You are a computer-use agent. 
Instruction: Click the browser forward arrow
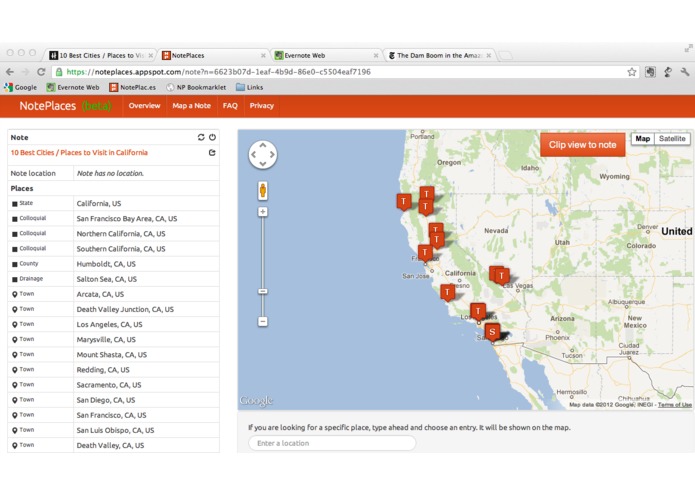25,72
